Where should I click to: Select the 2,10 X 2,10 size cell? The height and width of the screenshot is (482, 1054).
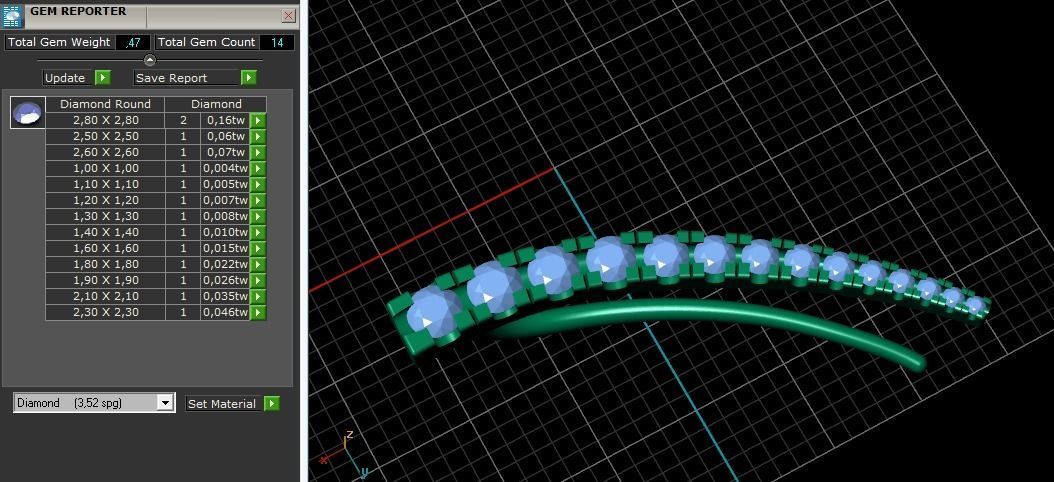point(106,296)
